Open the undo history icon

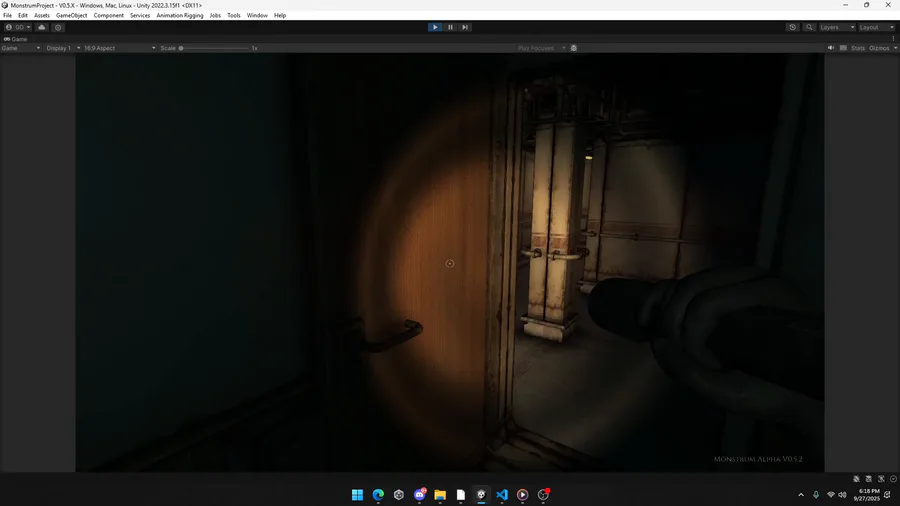coord(793,27)
